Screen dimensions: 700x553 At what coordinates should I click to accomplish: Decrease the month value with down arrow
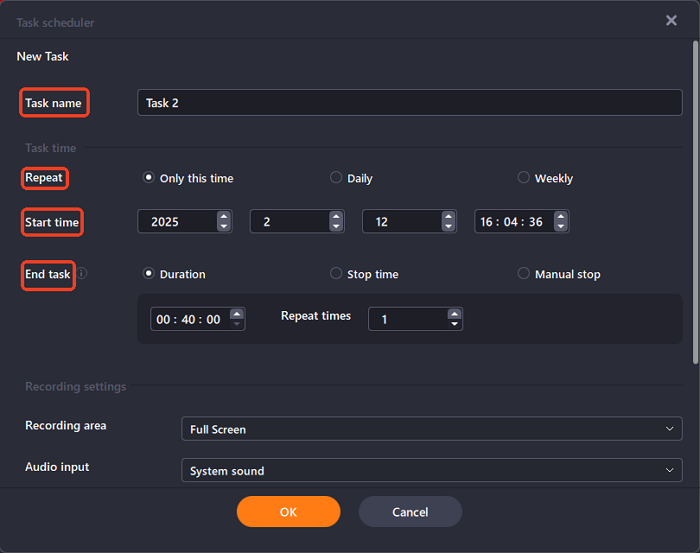[336, 227]
